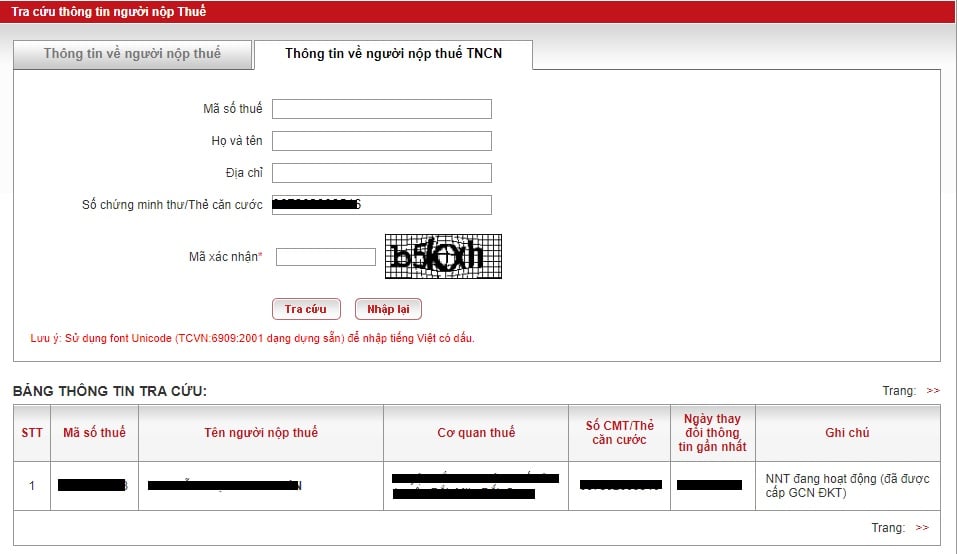Click the Mã xác nhận label
Image resolution: width=959 pixels, height=554 pixels.
click(225, 257)
